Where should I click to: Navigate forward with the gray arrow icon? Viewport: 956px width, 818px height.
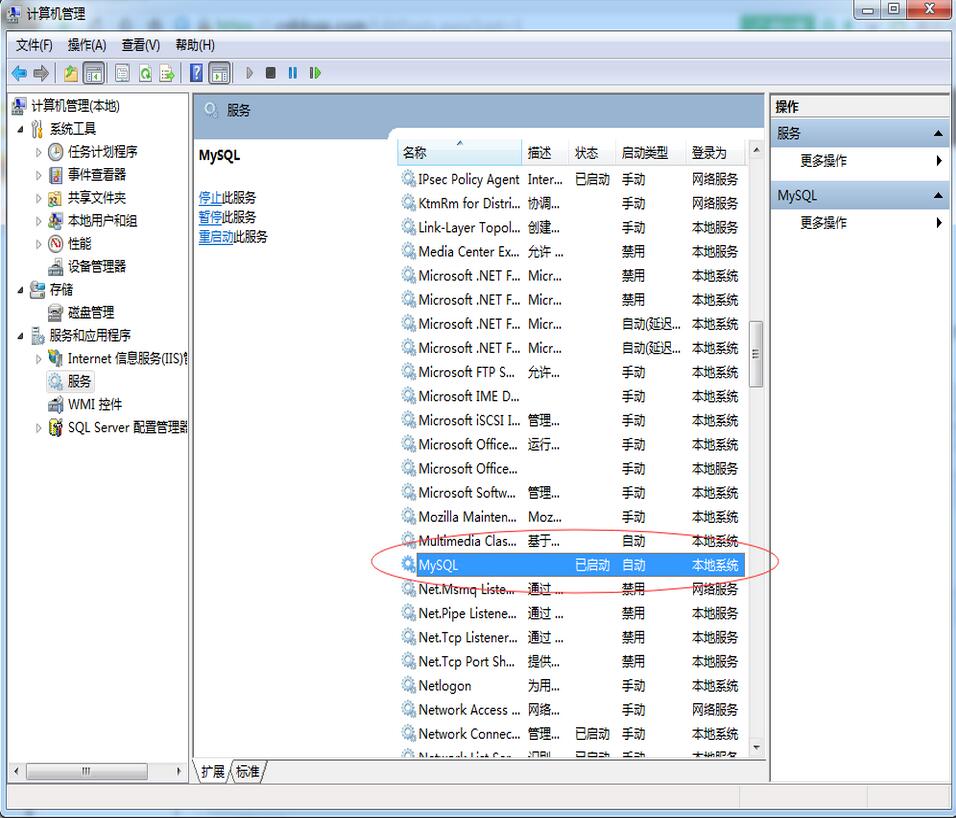pyautogui.click(x=42, y=72)
